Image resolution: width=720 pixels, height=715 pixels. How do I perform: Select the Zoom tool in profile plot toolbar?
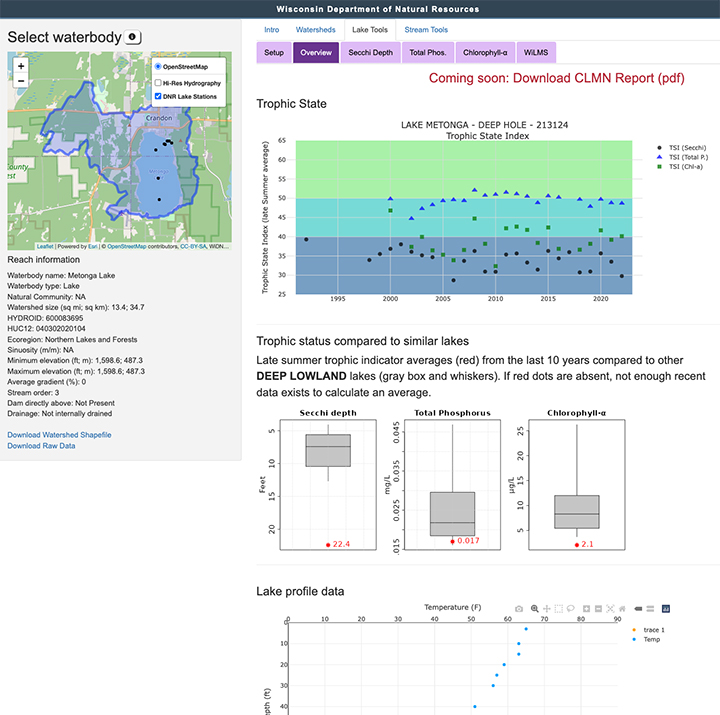[x=534, y=609]
